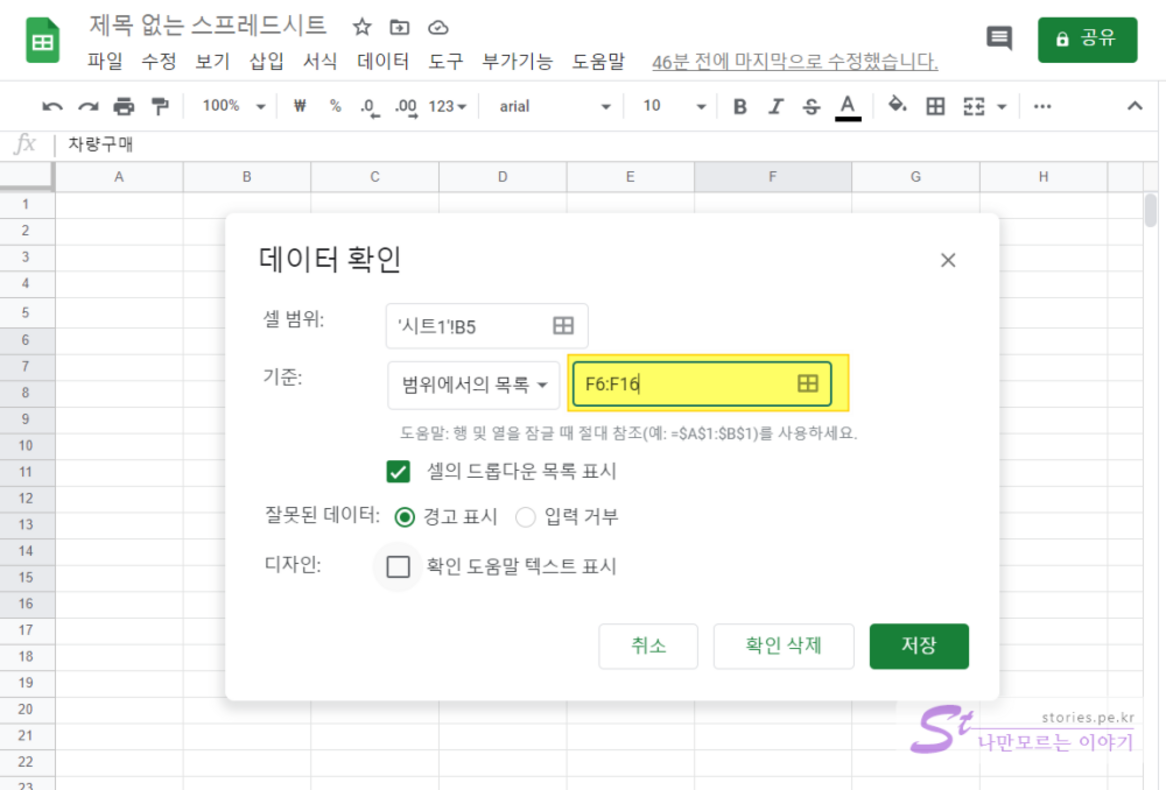
Task: Open the 데이터 menu
Action: pyautogui.click(x=383, y=61)
